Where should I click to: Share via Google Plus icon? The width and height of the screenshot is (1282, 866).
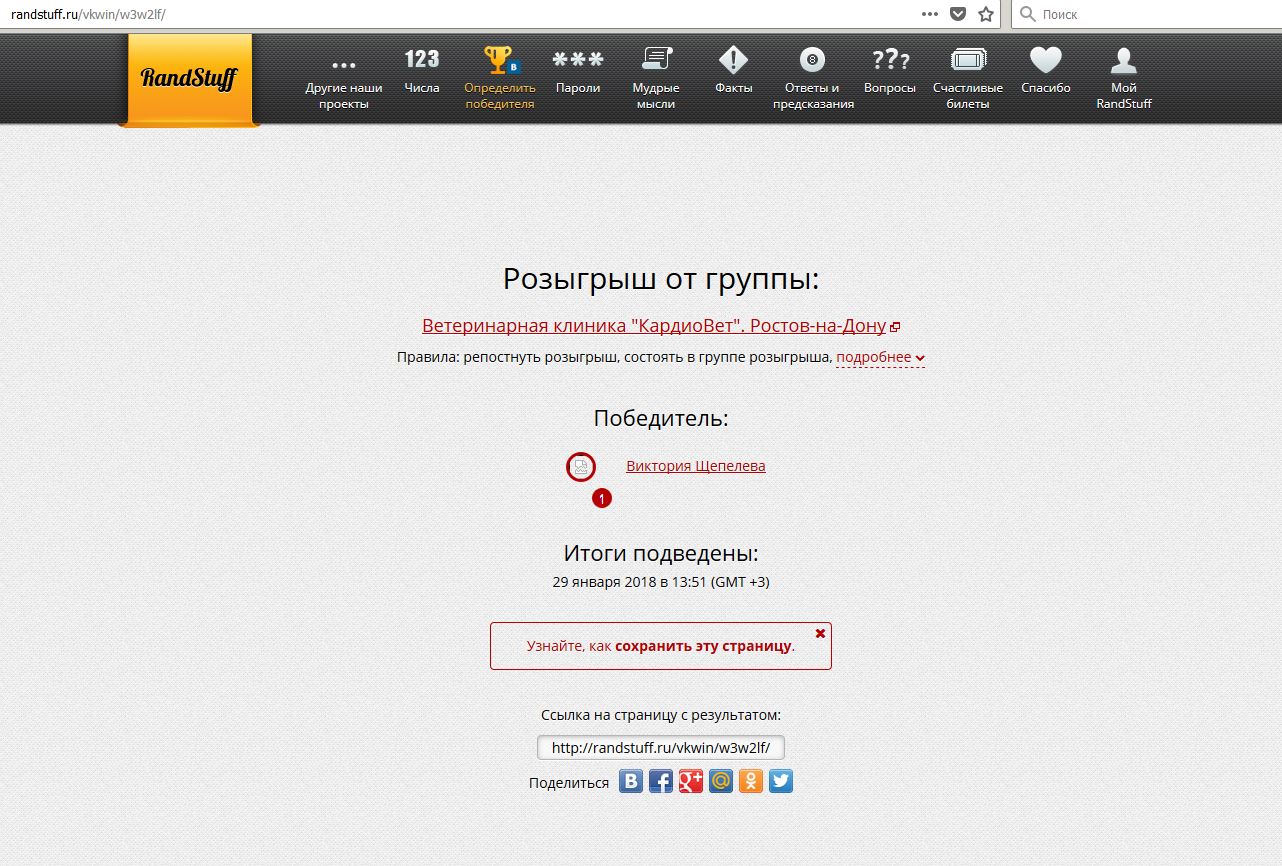pyautogui.click(x=691, y=781)
